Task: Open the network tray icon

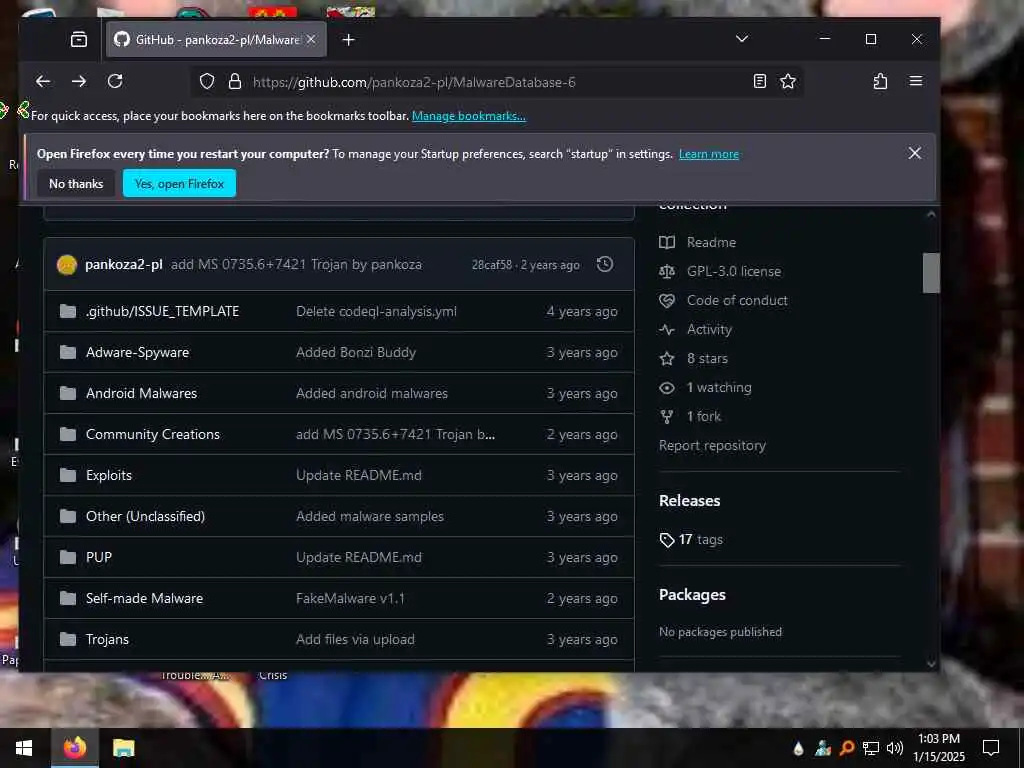Action: pyautogui.click(x=871, y=748)
